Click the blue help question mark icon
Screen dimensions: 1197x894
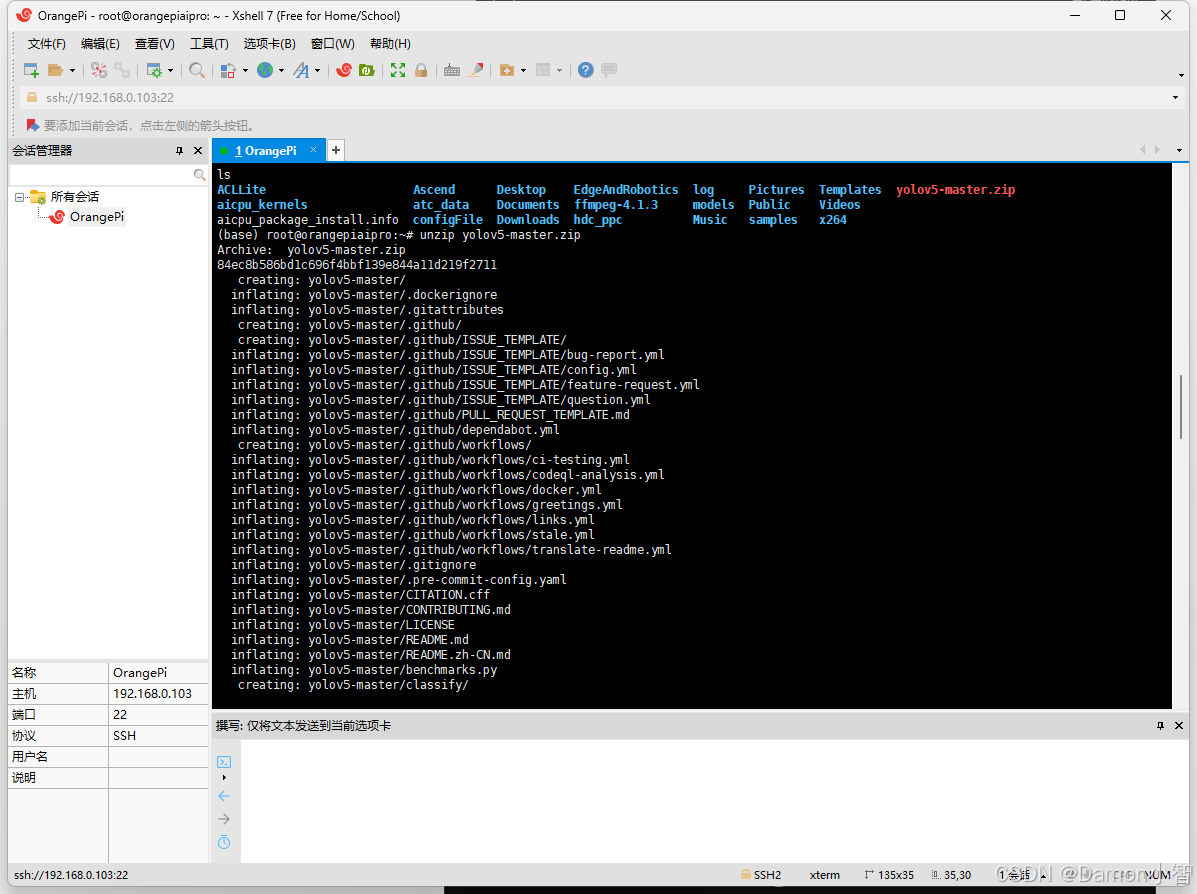click(586, 70)
